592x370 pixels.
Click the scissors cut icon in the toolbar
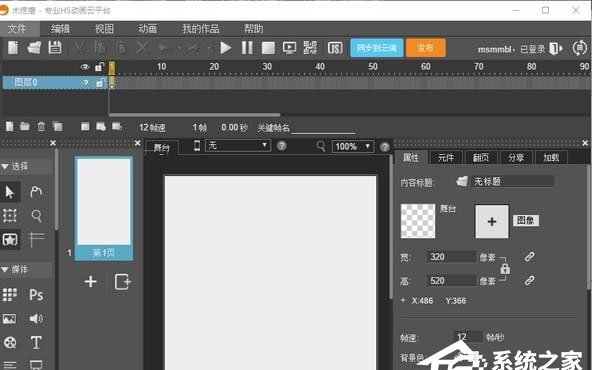80,48
